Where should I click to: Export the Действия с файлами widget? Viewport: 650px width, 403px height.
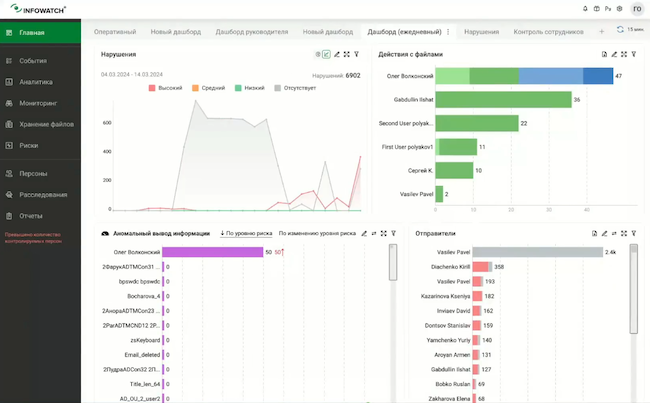tap(604, 54)
